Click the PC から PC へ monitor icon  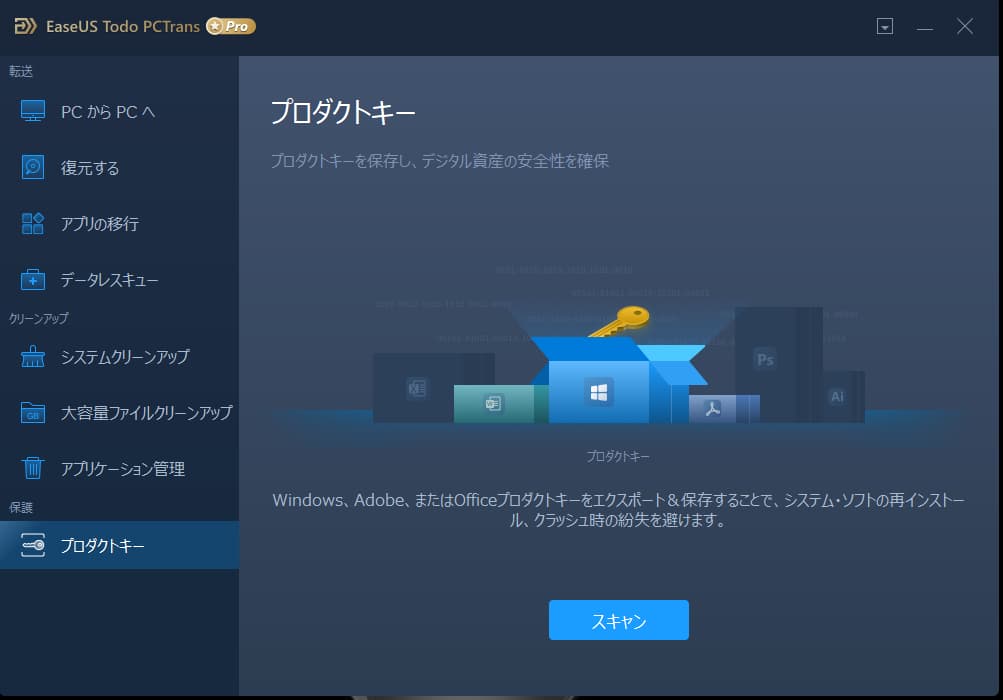point(33,111)
